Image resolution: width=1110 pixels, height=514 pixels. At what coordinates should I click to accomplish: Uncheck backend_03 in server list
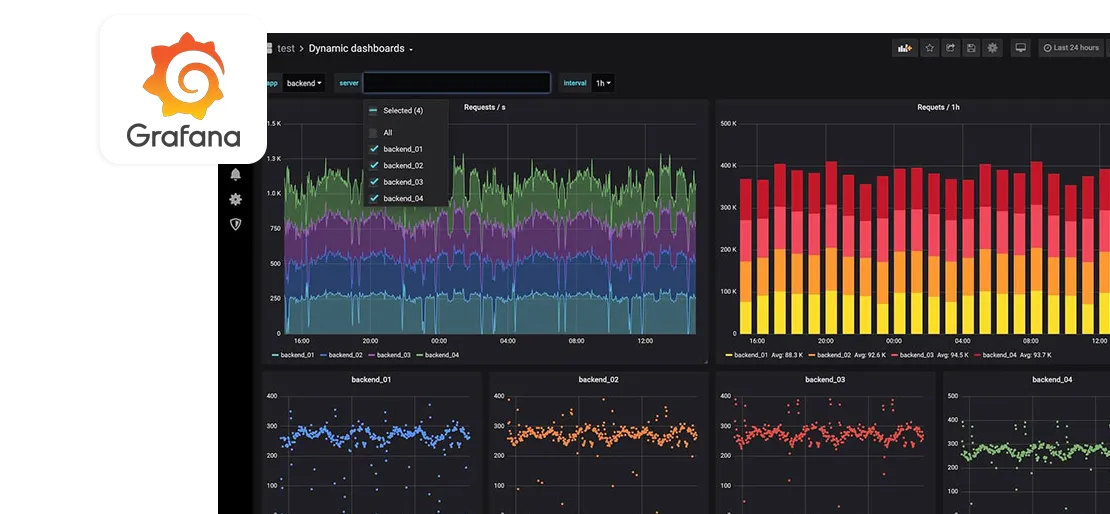374,182
